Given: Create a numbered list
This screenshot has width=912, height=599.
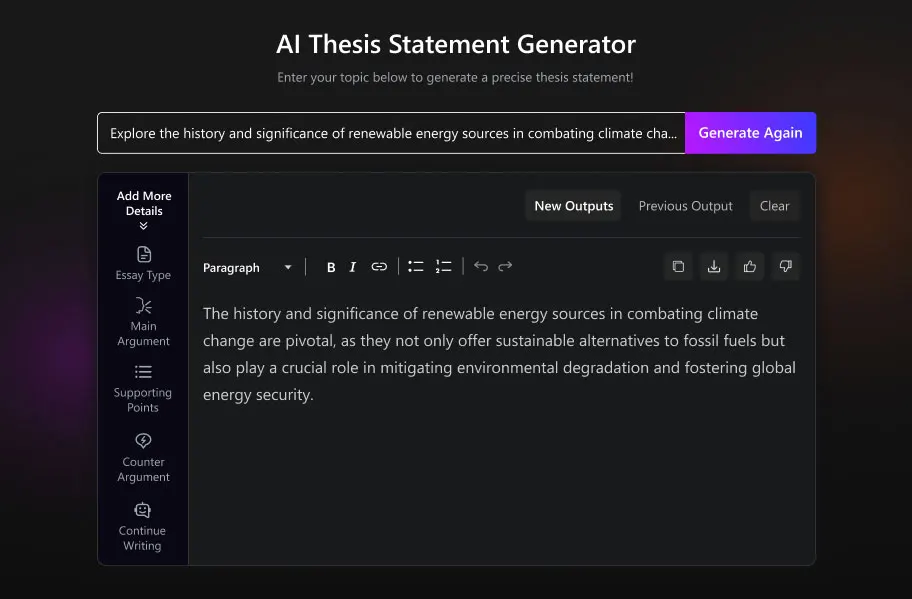Looking at the screenshot, I should click(x=443, y=267).
